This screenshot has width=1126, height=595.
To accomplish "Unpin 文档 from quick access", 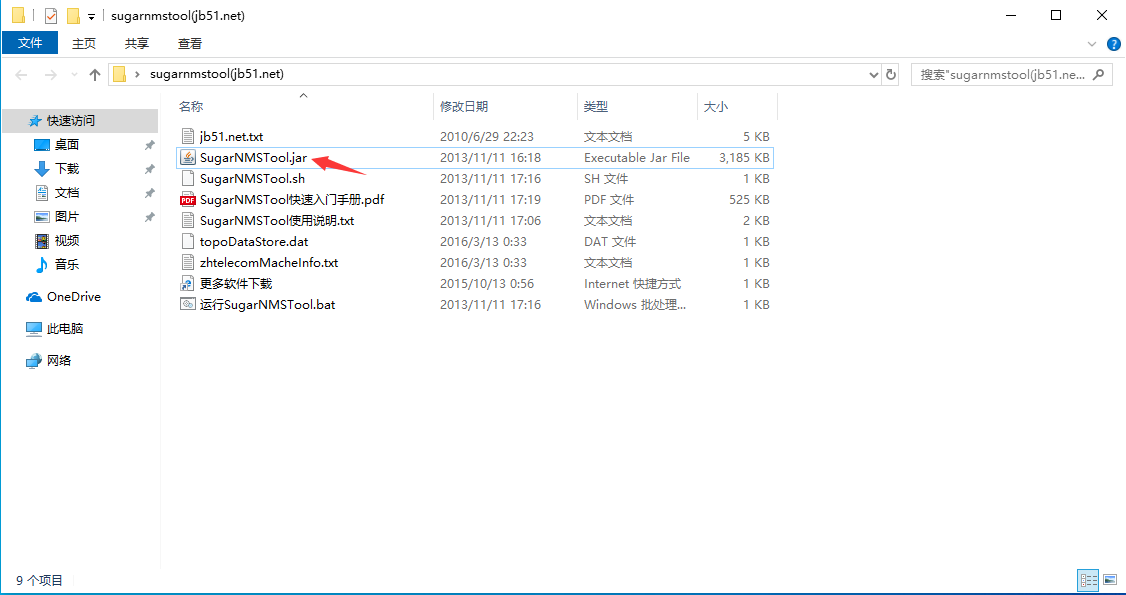I will tap(149, 193).
